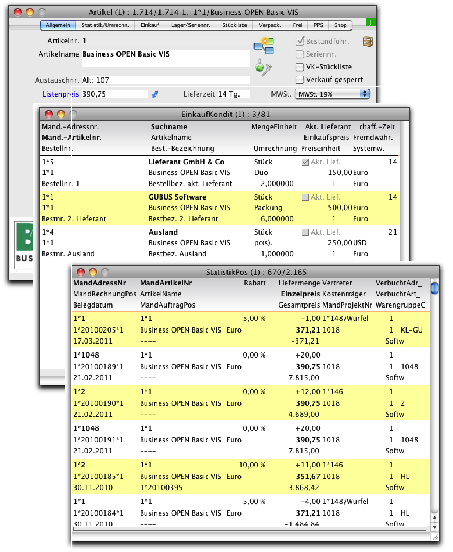Click the order number 1*20100395
Viewport: 453px width, 552px height.
pos(161,488)
